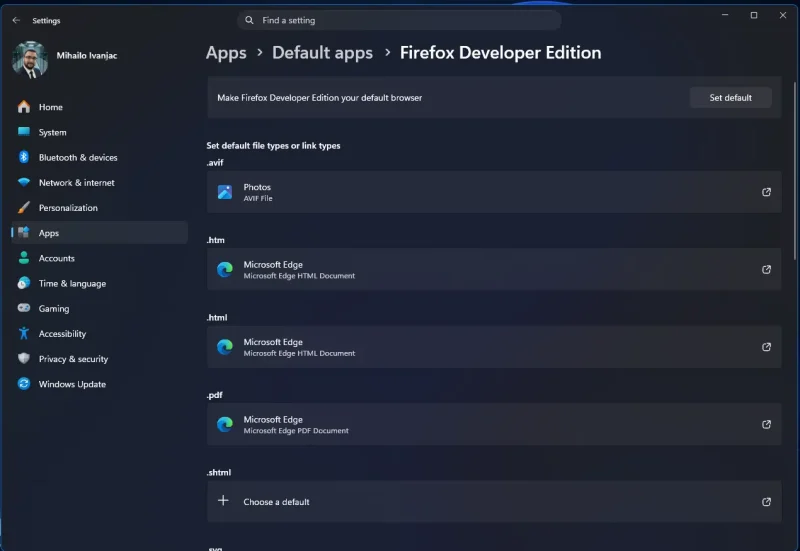Change the .html Microsoft Edge default
Screen dimensions: 800x551
pos(494,347)
